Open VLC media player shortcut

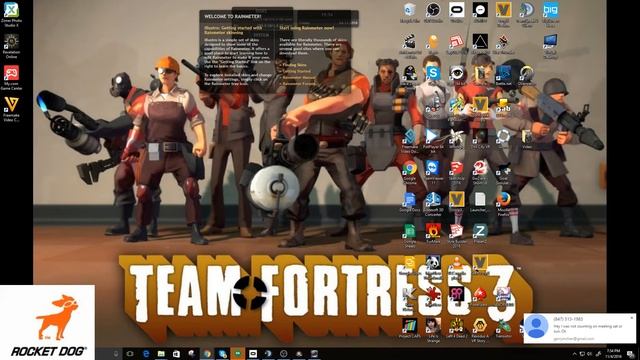[x=456, y=268]
